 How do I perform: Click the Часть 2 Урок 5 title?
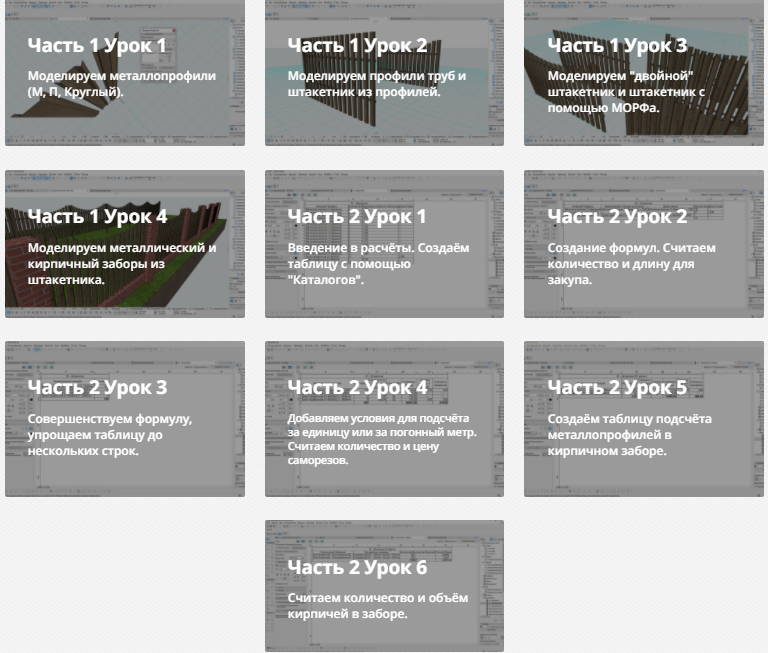coord(617,388)
